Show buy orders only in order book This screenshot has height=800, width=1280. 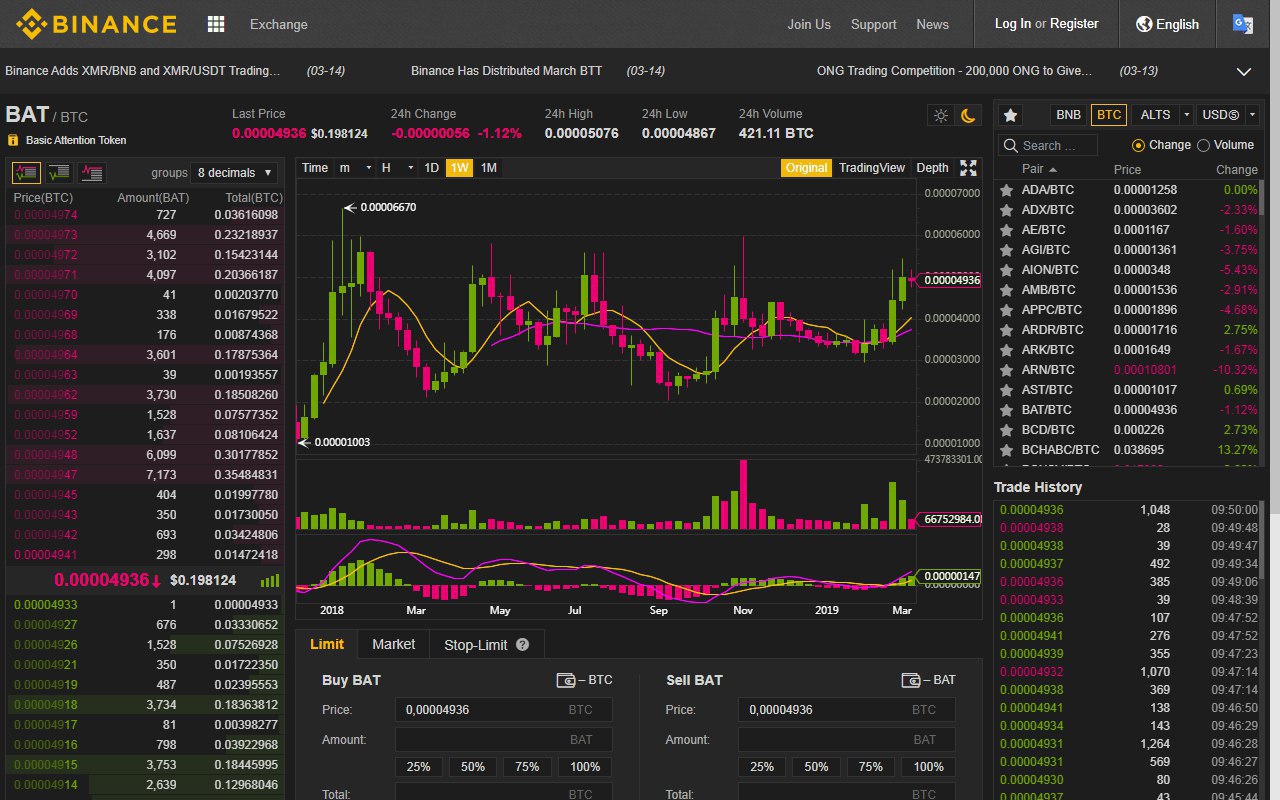[x=59, y=172]
